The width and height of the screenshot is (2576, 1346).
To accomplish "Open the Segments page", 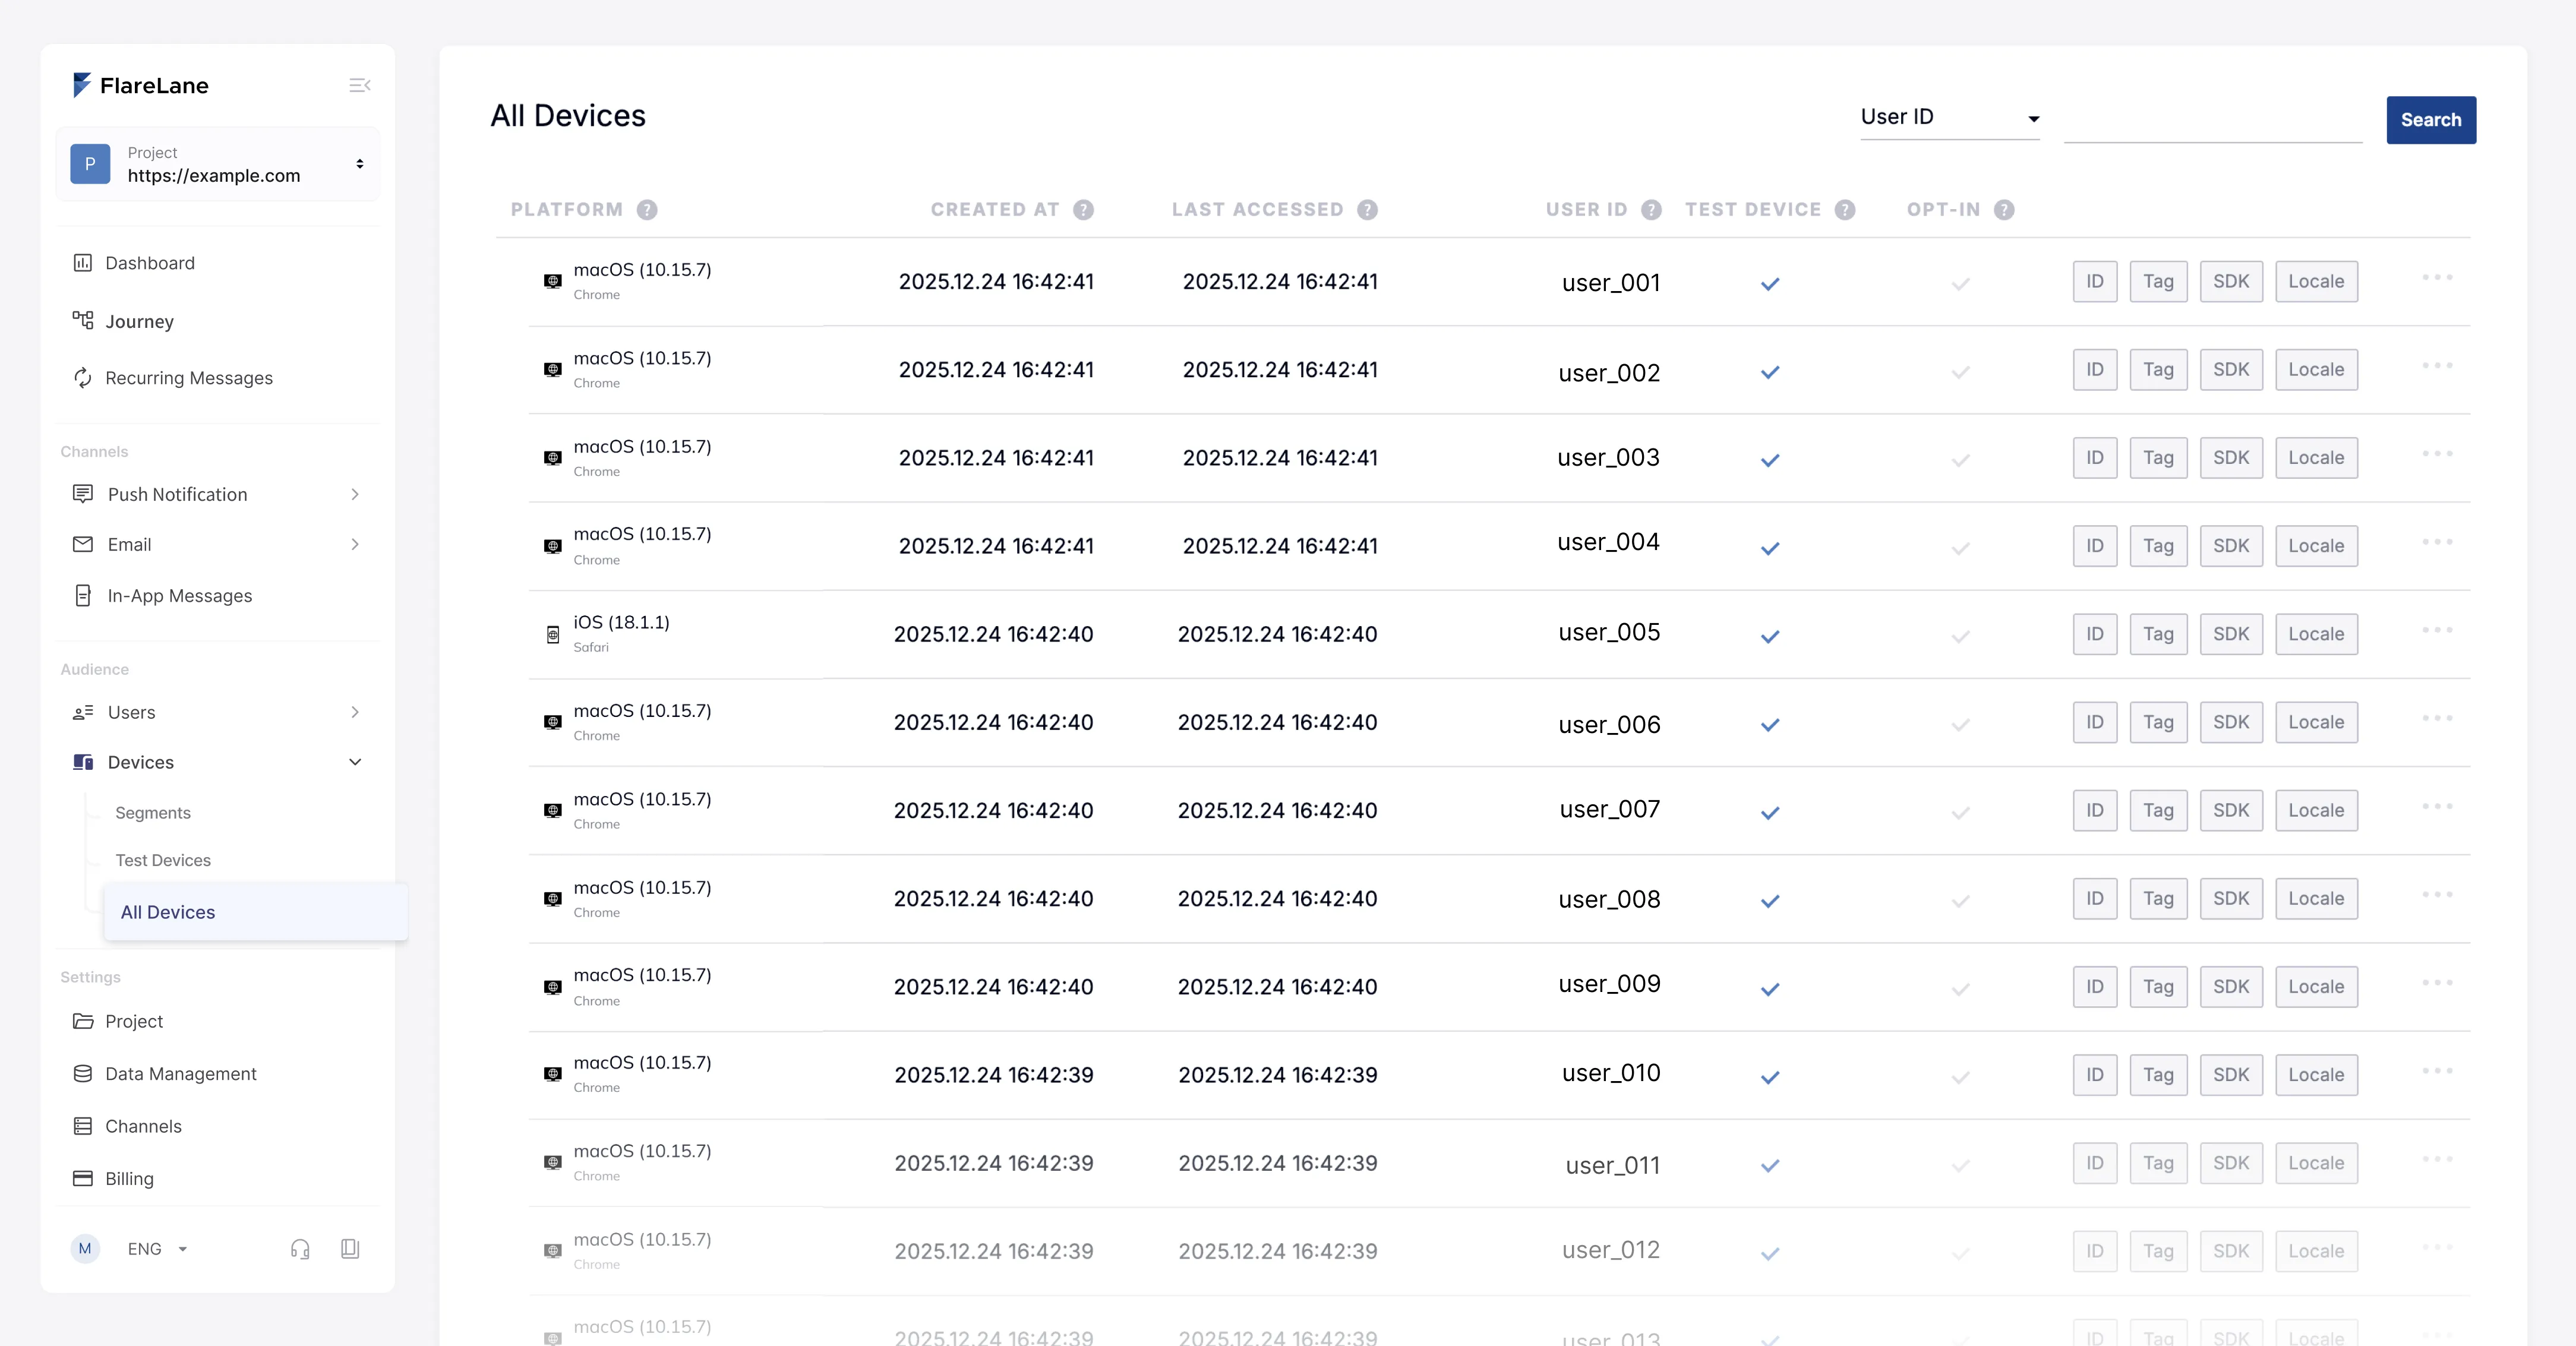I will pos(153,812).
